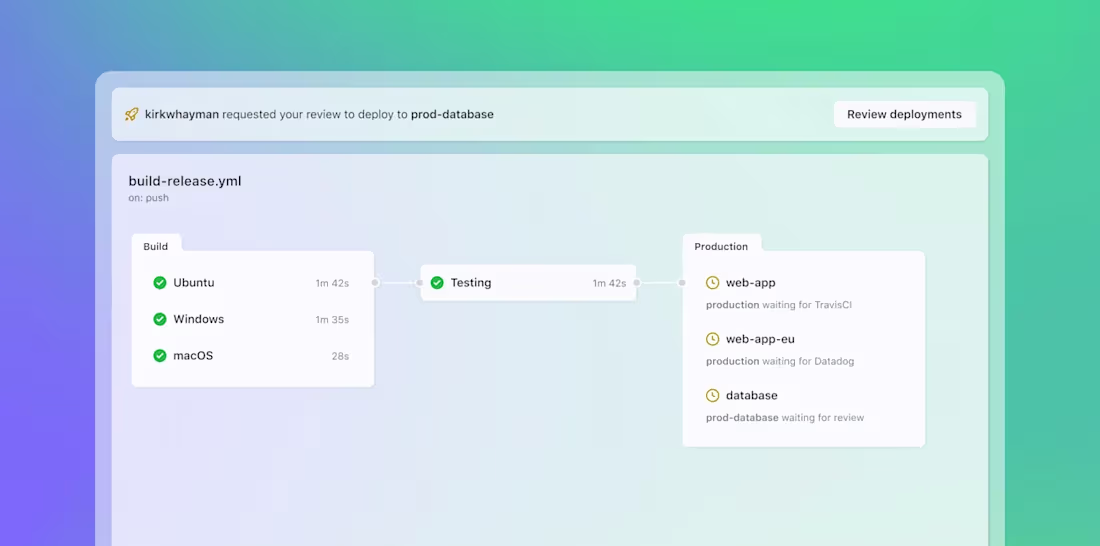Click the clock icon beside web-app-eu
The image size is (1100, 546).
pos(712,339)
